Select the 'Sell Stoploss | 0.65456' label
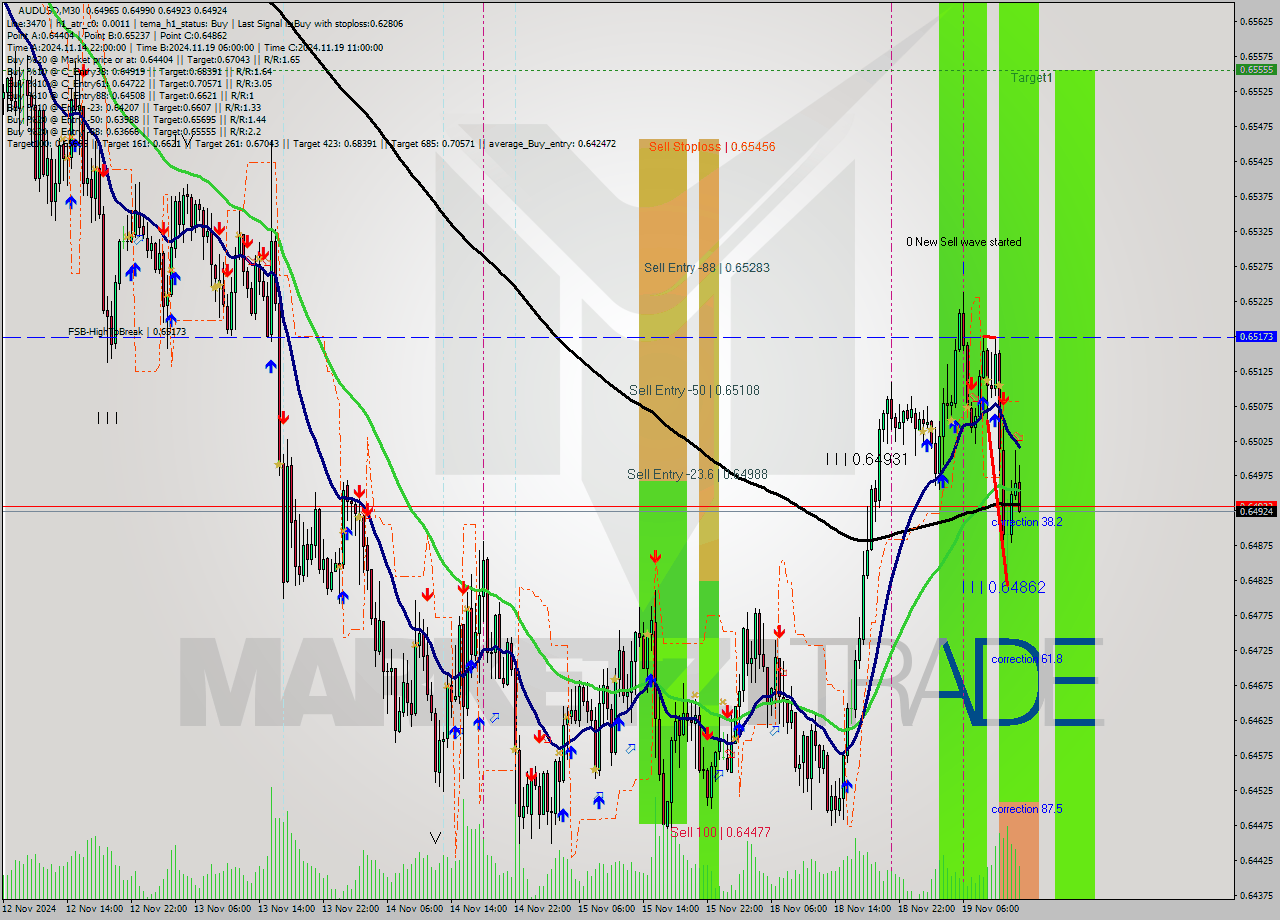 (712, 147)
